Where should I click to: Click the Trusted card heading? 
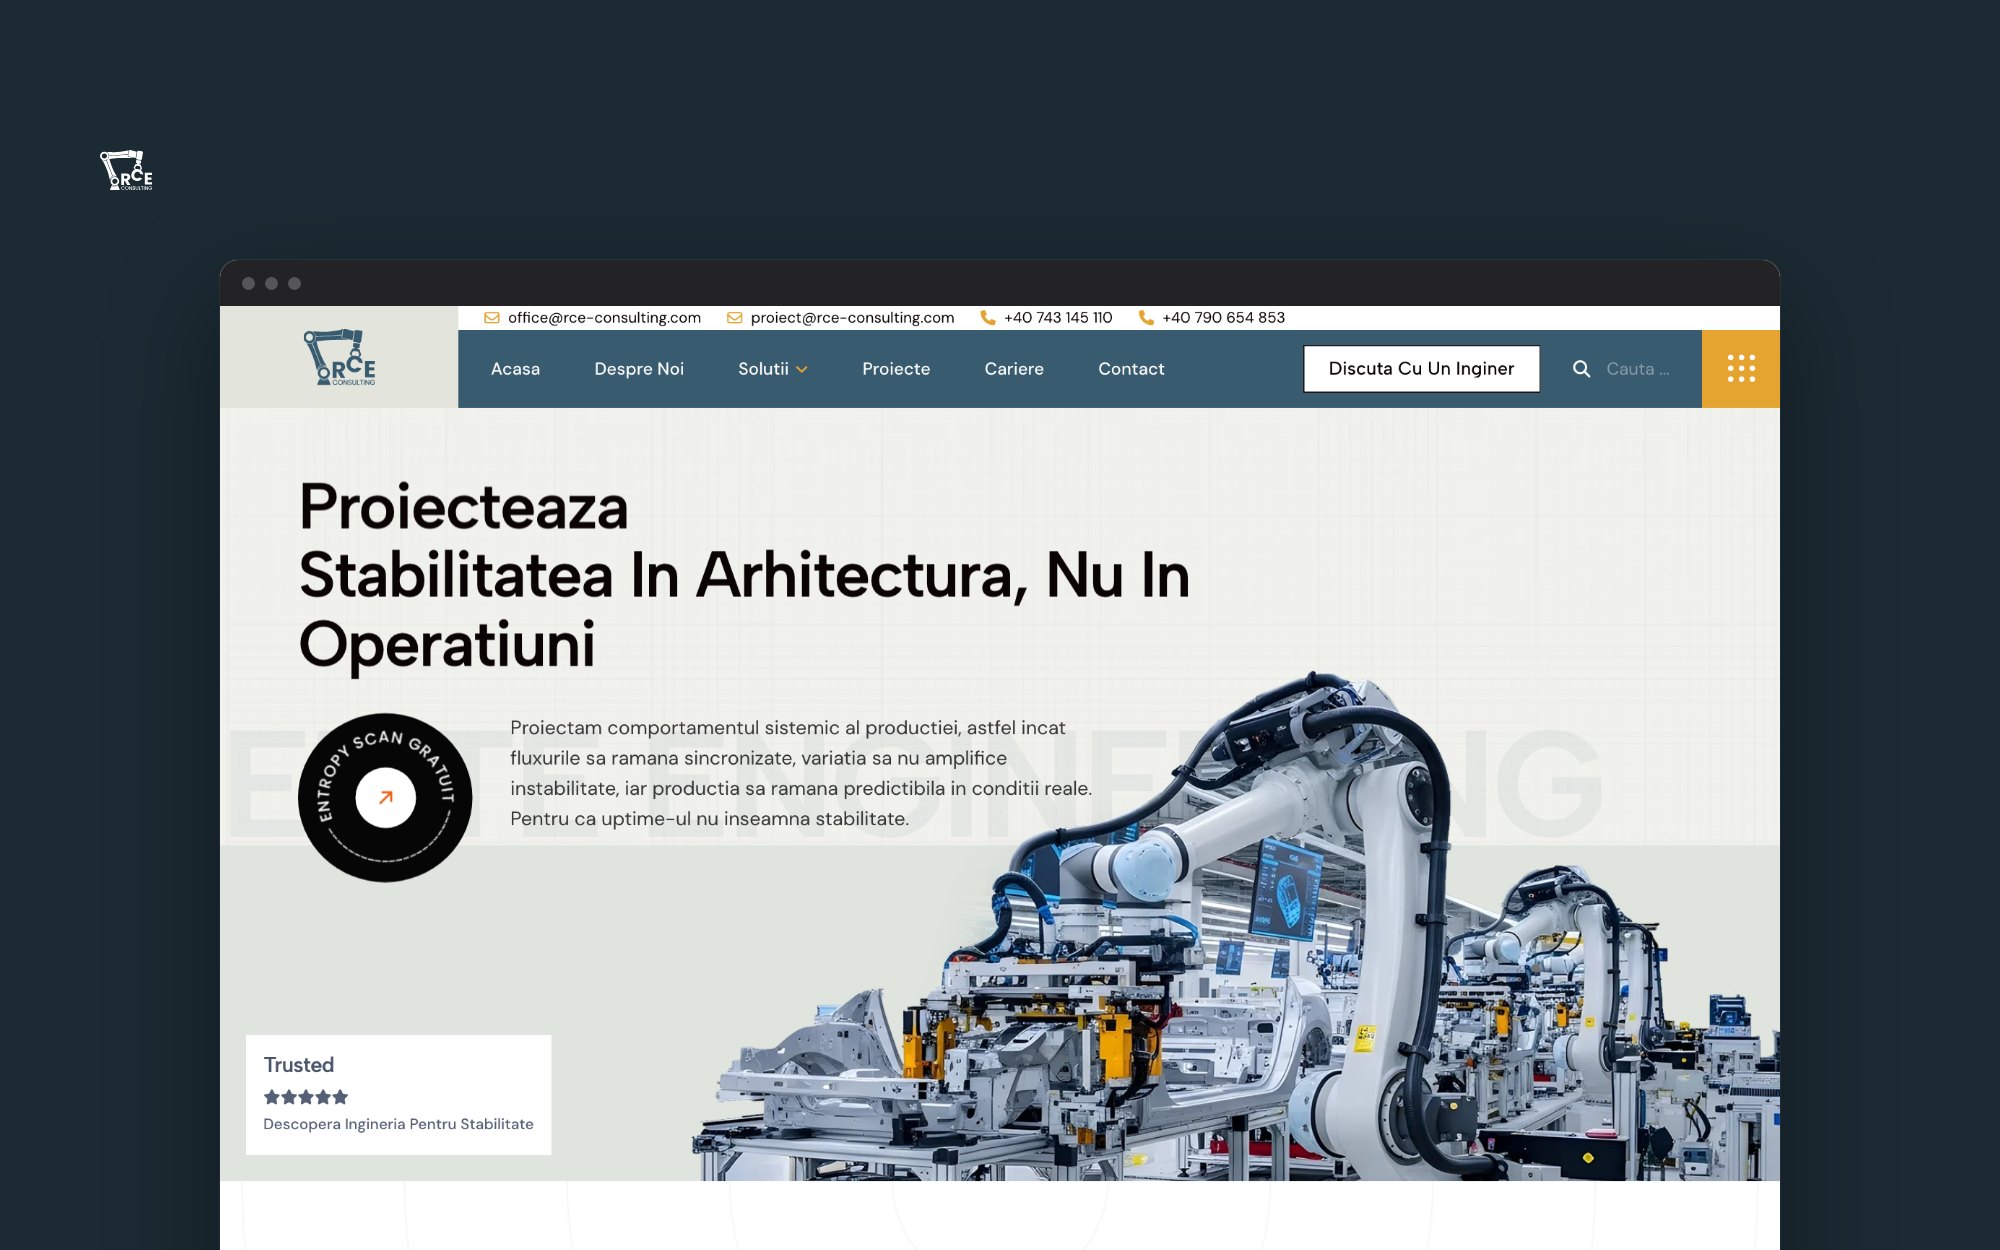(x=298, y=1065)
